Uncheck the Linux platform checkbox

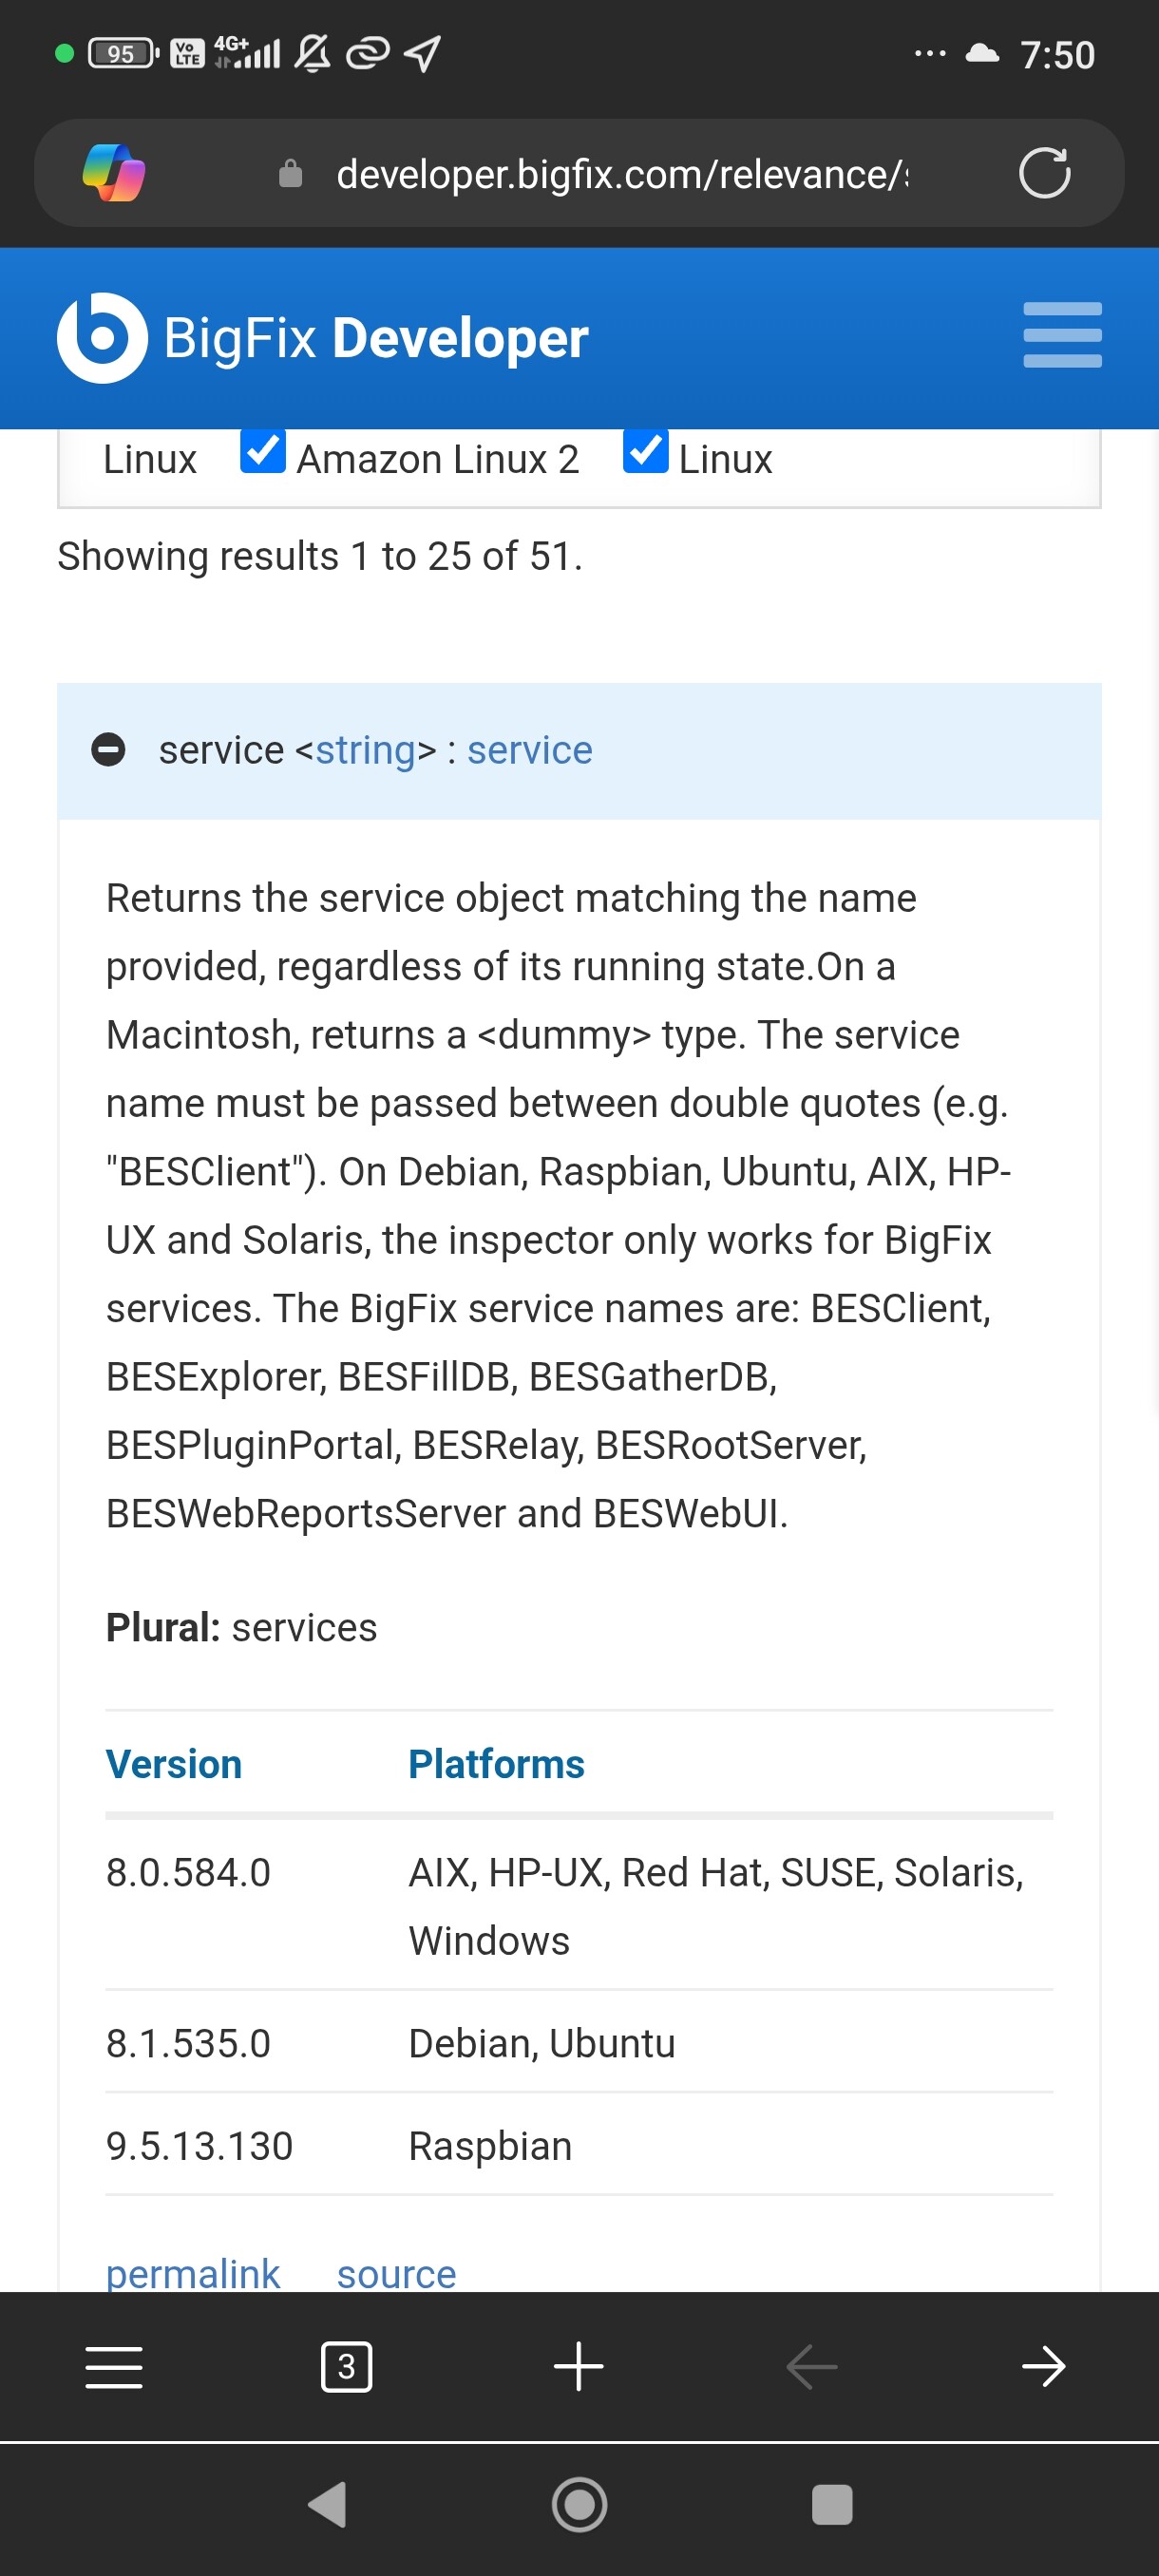(x=645, y=451)
